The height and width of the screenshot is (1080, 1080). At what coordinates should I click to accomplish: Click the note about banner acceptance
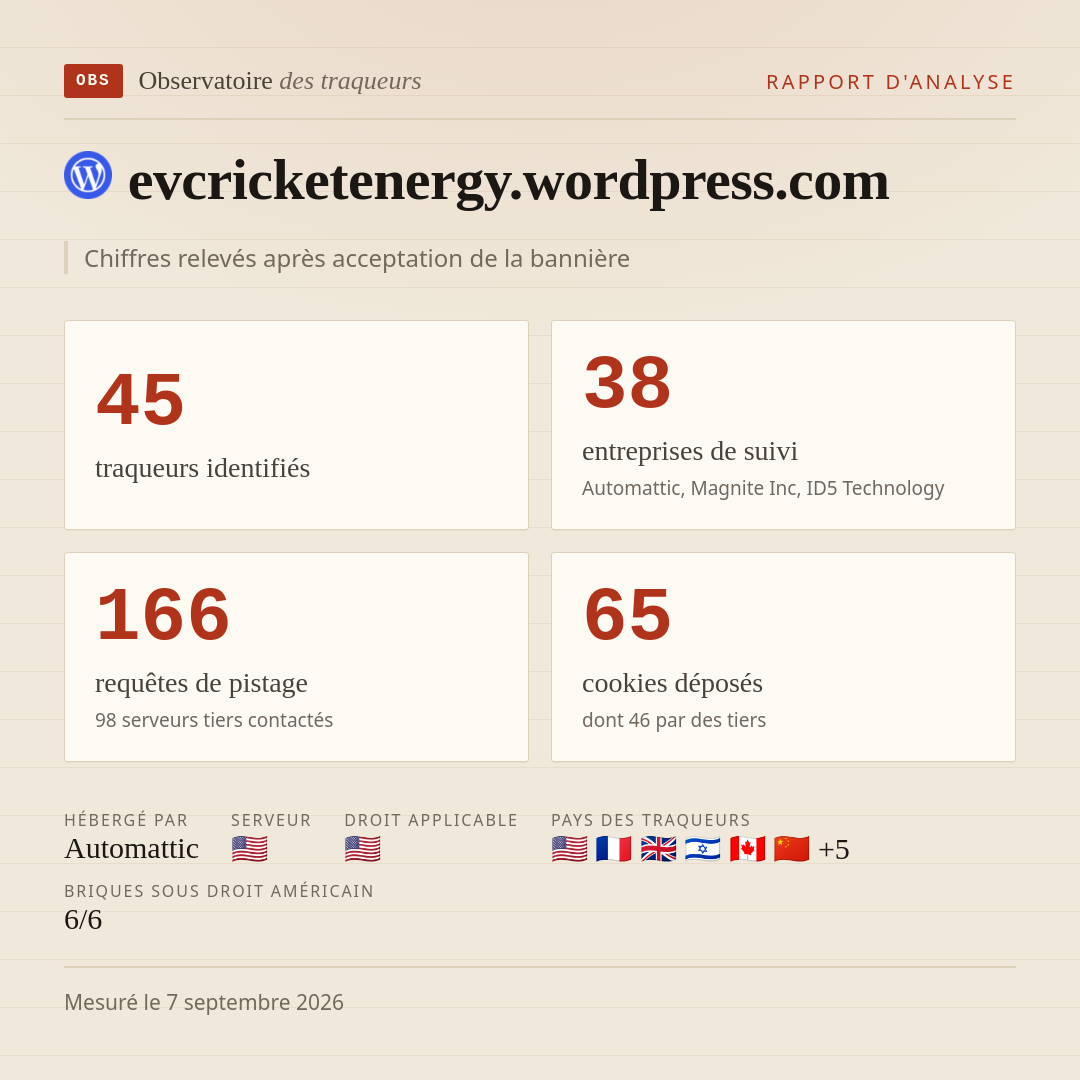coord(357,258)
